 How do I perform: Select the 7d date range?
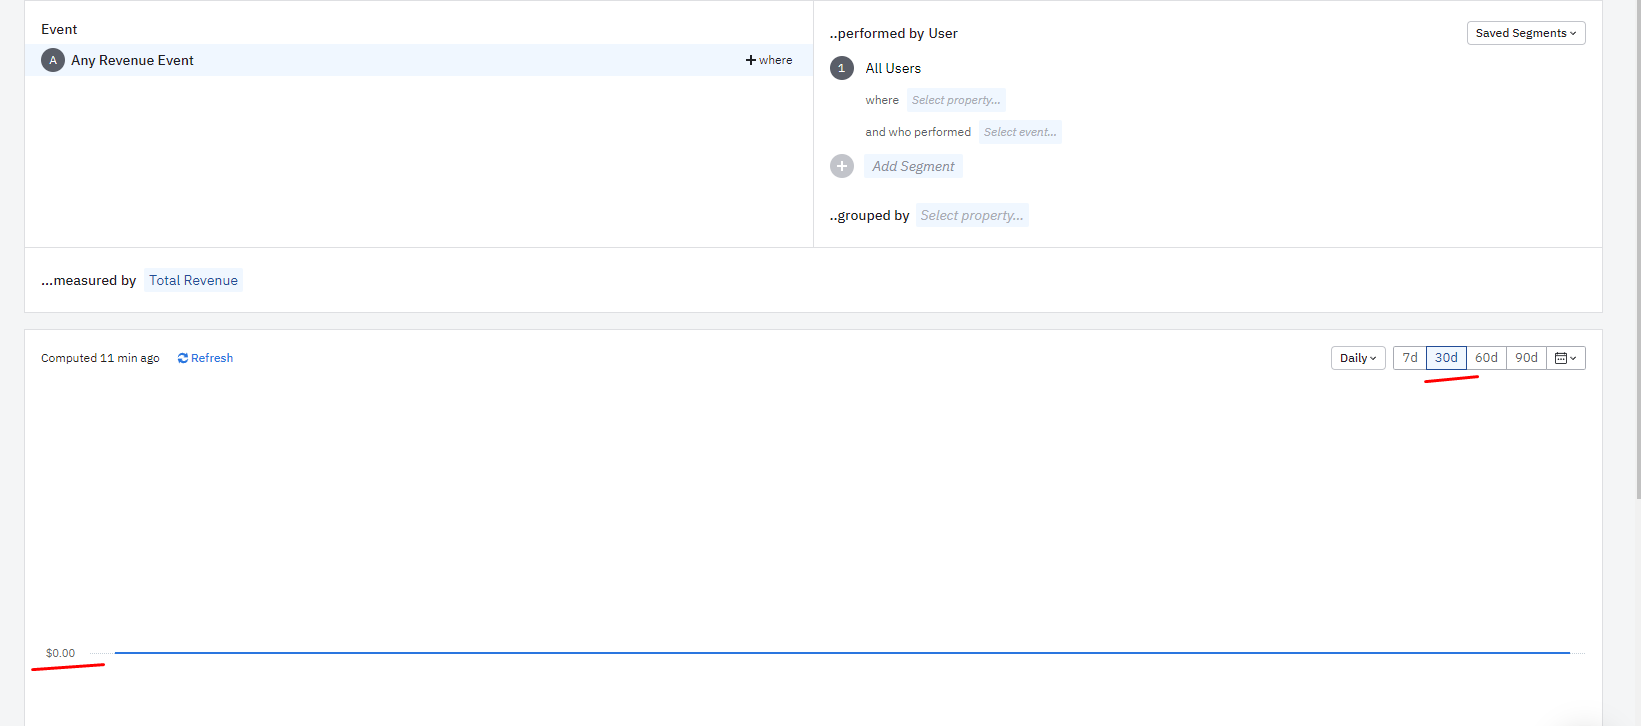pyautogui.click(x=1410, y=358)
